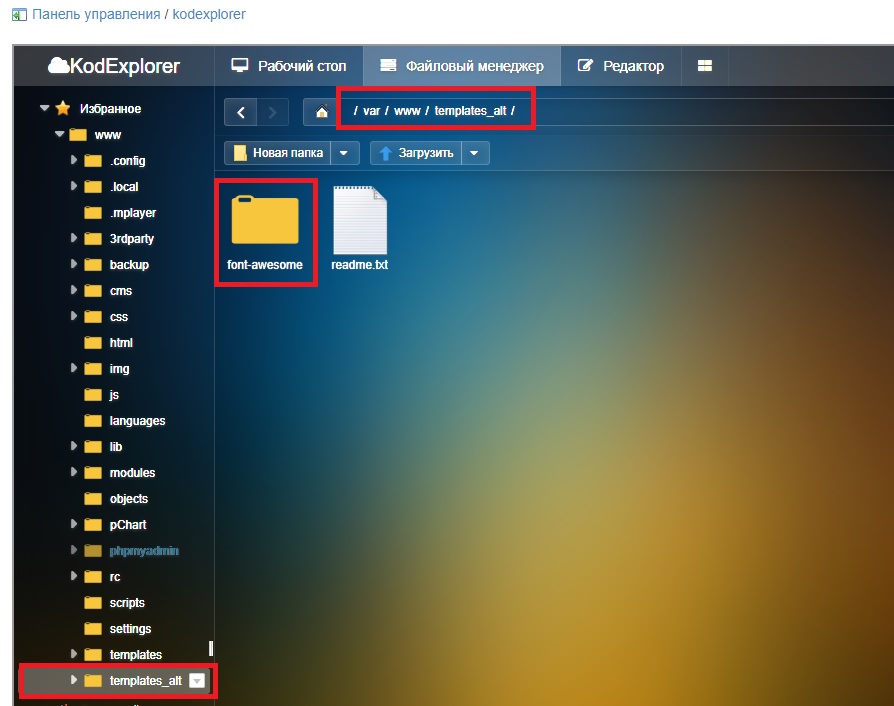Expand the .local folder arrow

pos(74,186)
